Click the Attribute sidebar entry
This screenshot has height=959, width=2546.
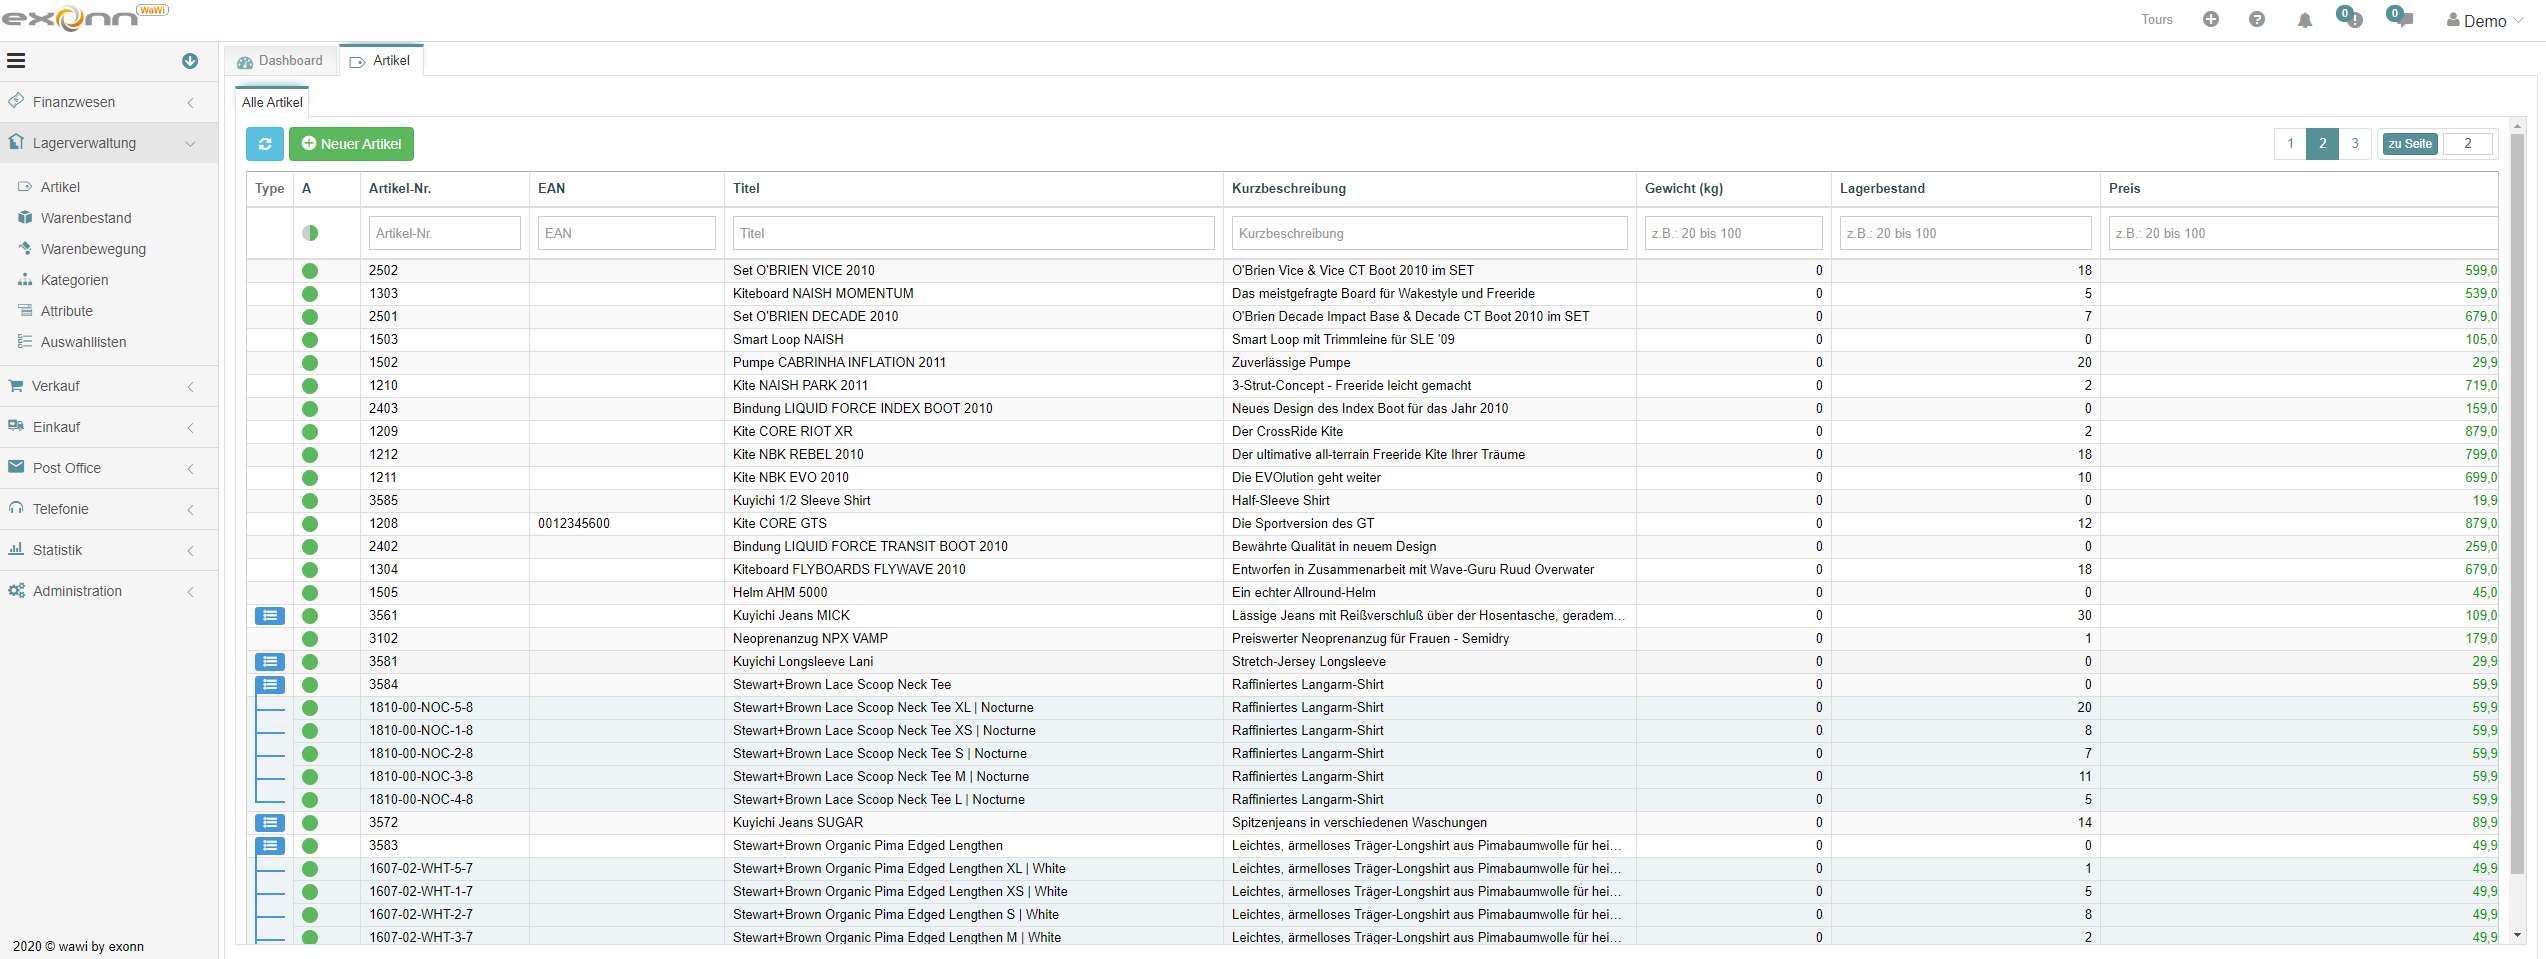tap(67, 311)
